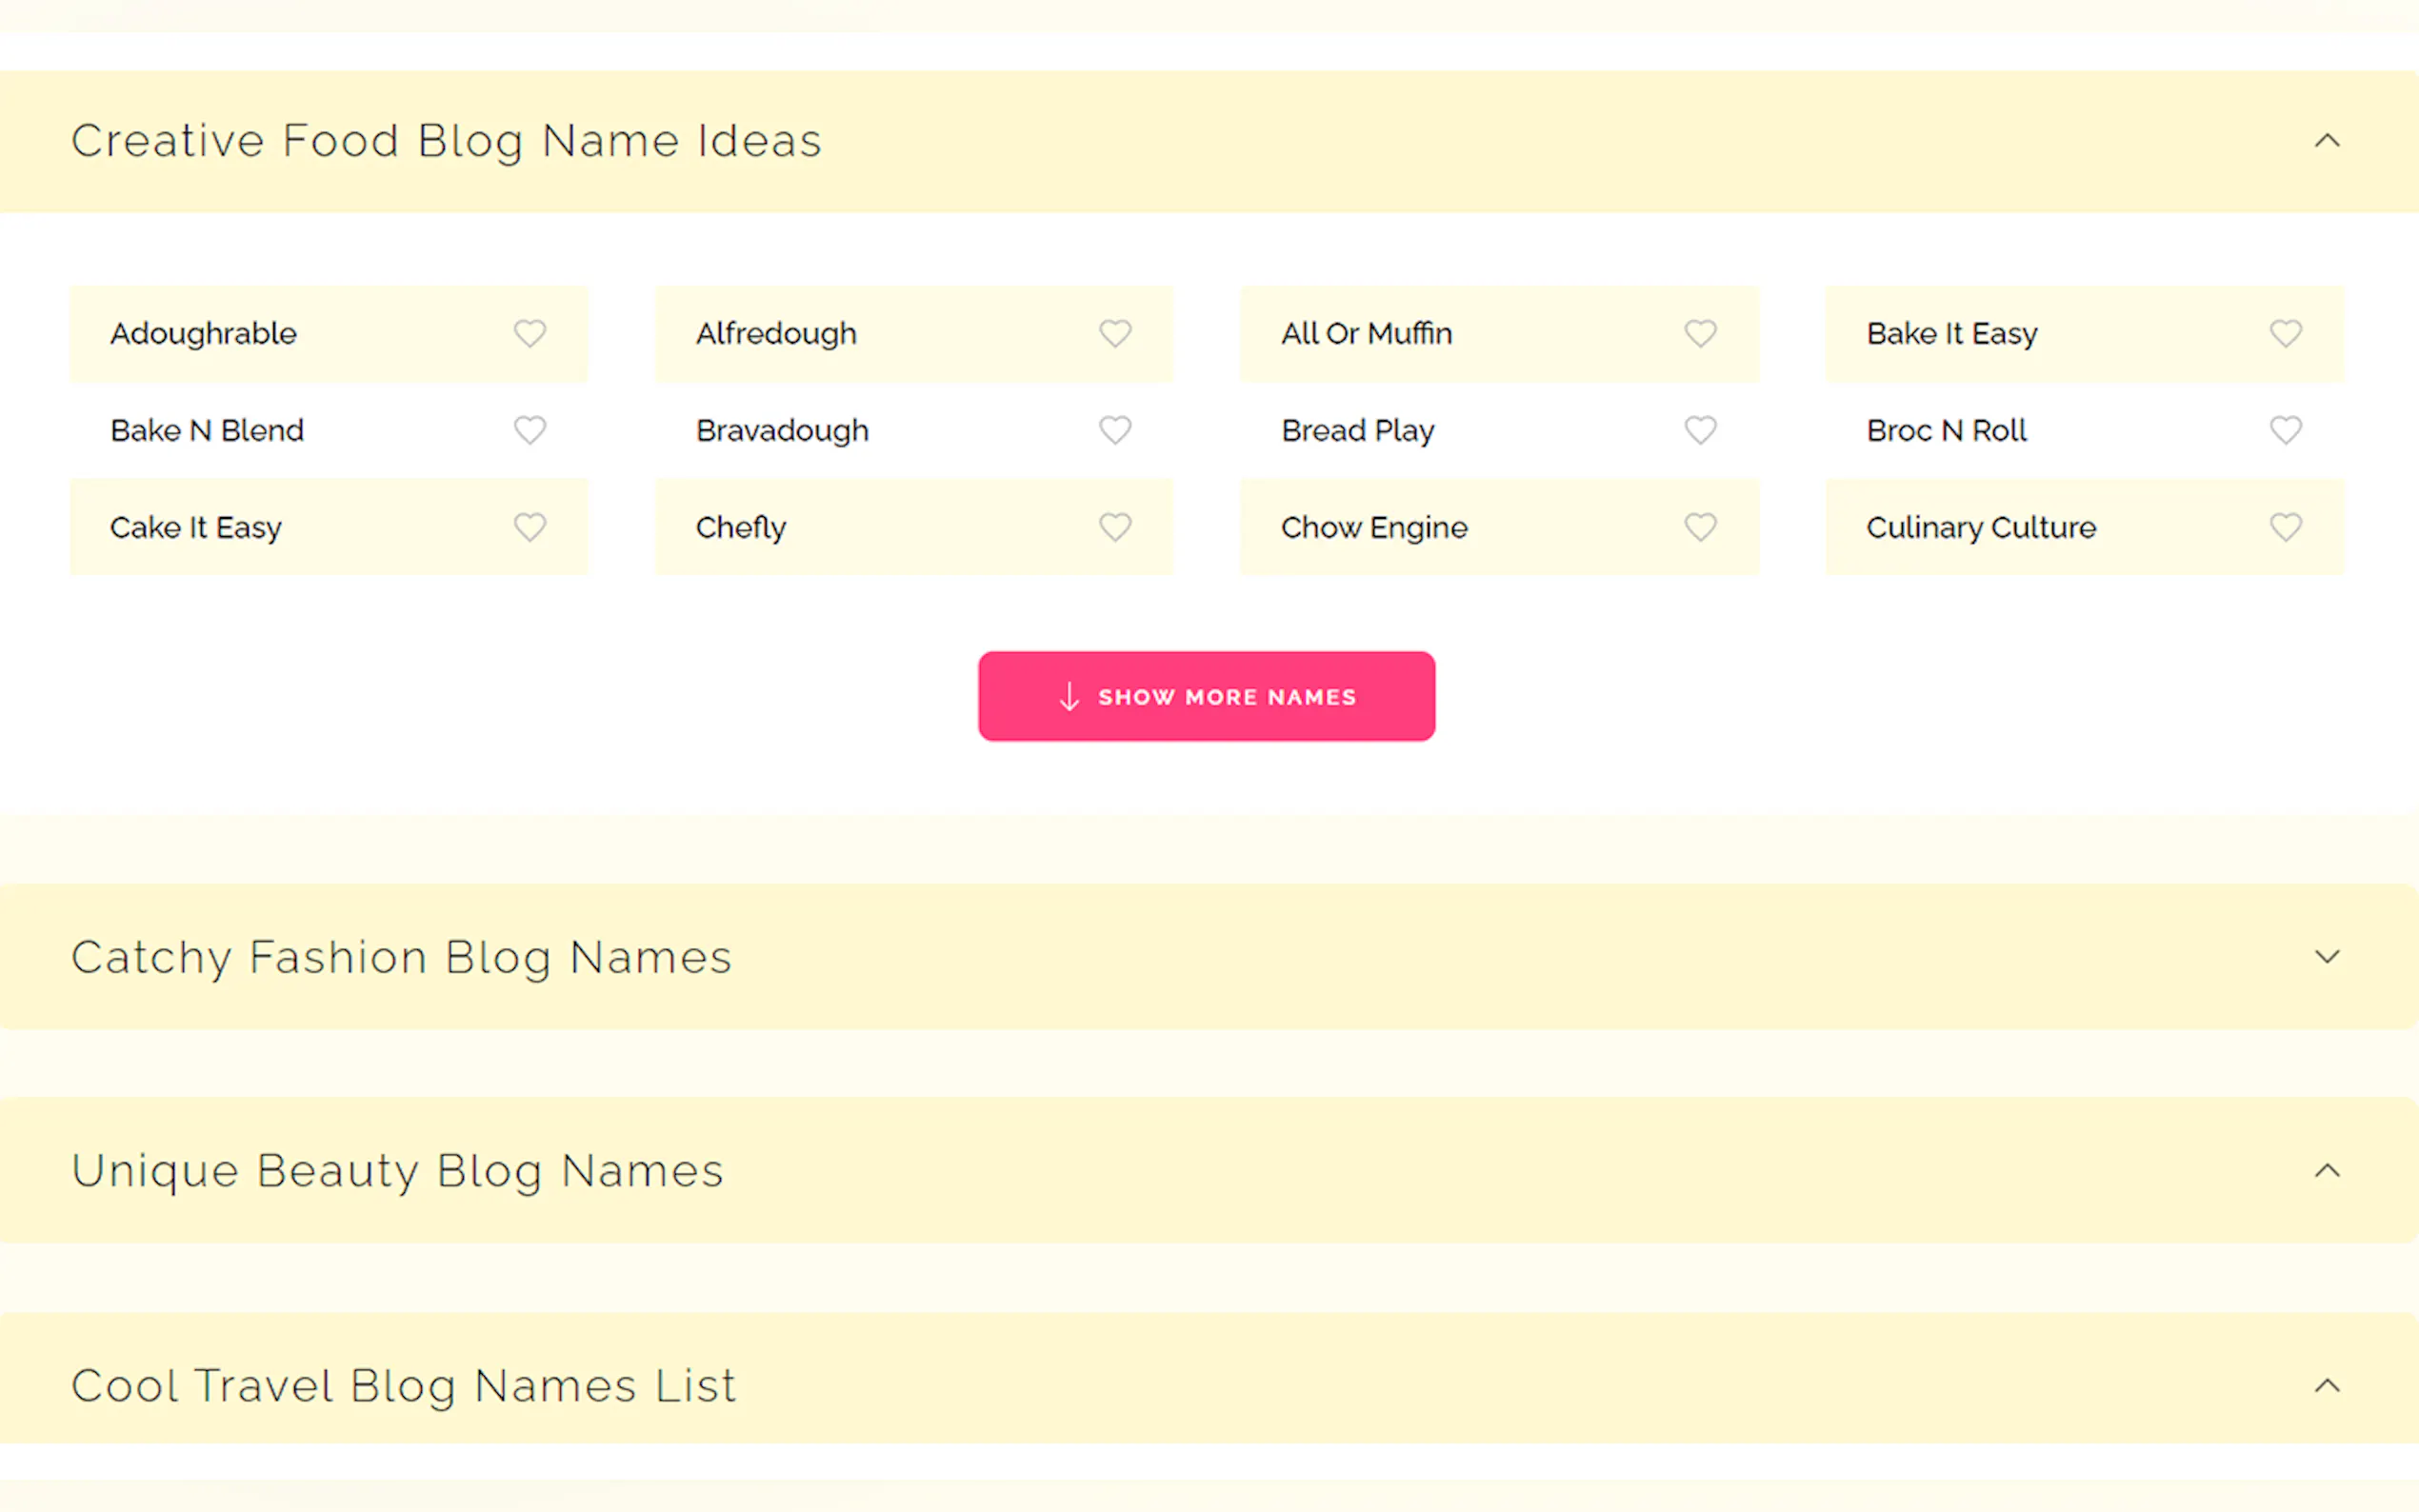
Task: Toggle favorite for Chow Engine
Action: [x=1700, y=527]
